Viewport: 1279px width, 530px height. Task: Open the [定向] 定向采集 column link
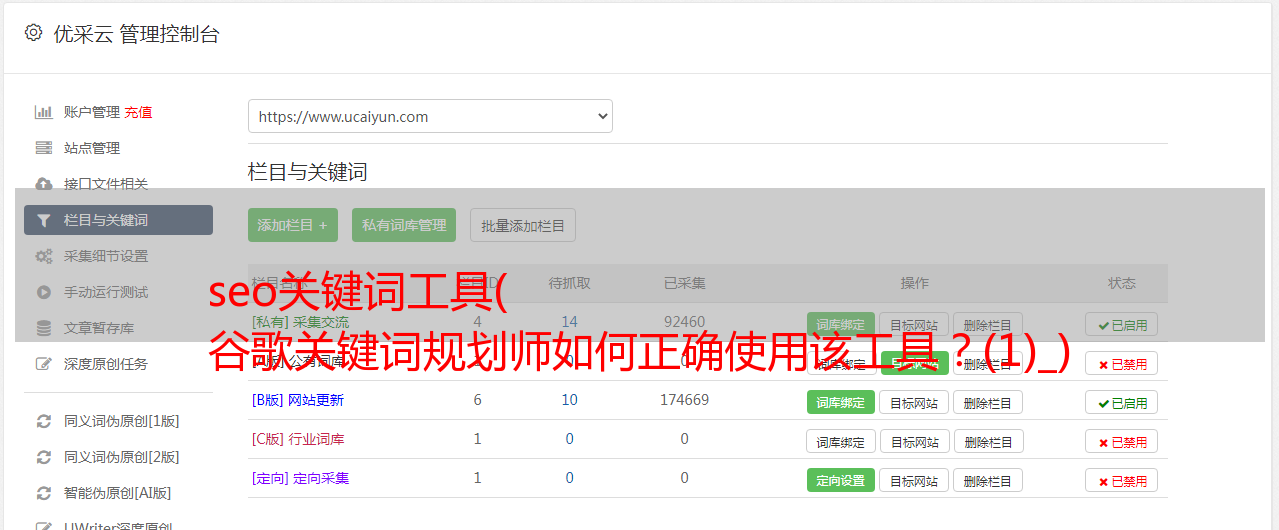tap(300, 478)
